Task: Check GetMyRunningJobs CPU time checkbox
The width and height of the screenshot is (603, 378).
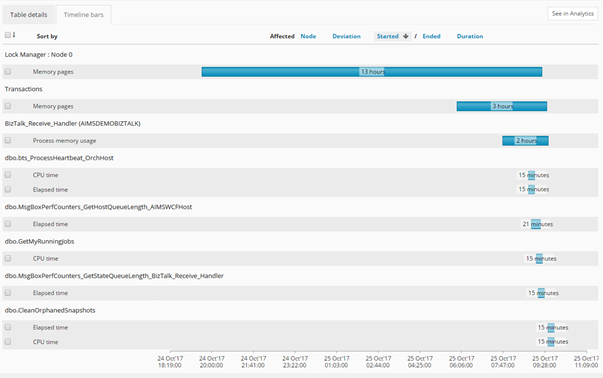Action: click(x=8, y=258)
